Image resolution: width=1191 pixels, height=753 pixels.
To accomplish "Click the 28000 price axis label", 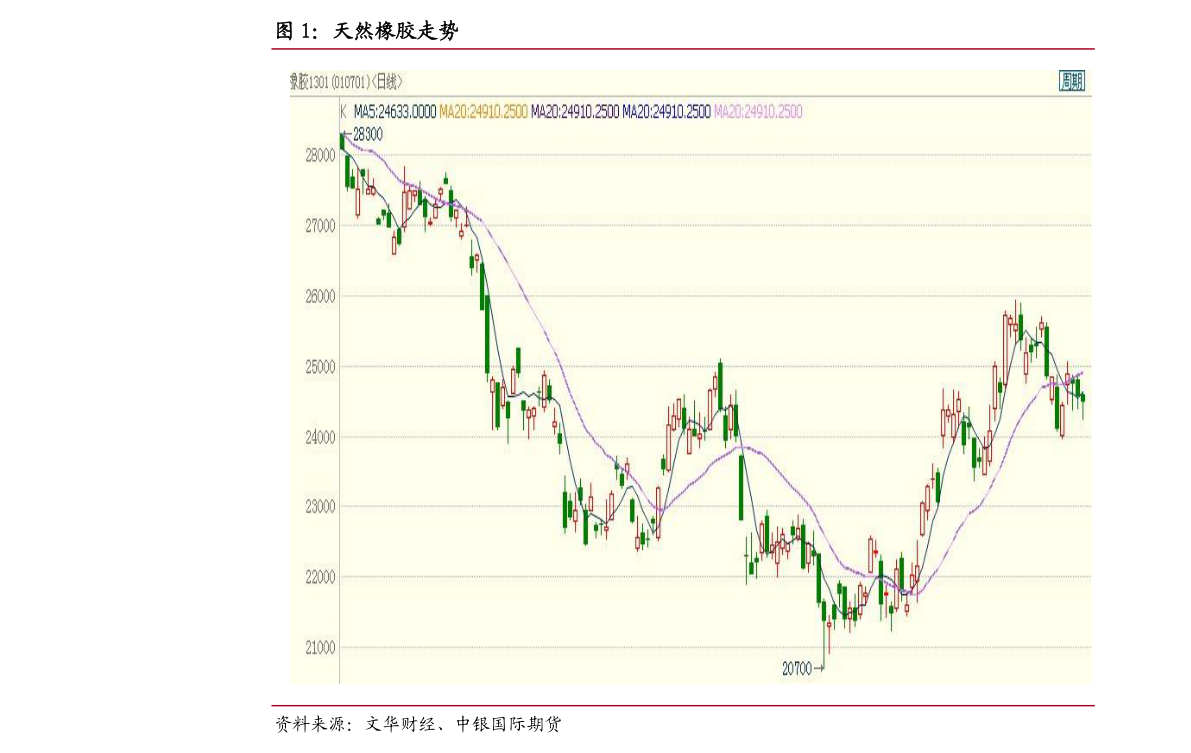I will pos(320,155).
